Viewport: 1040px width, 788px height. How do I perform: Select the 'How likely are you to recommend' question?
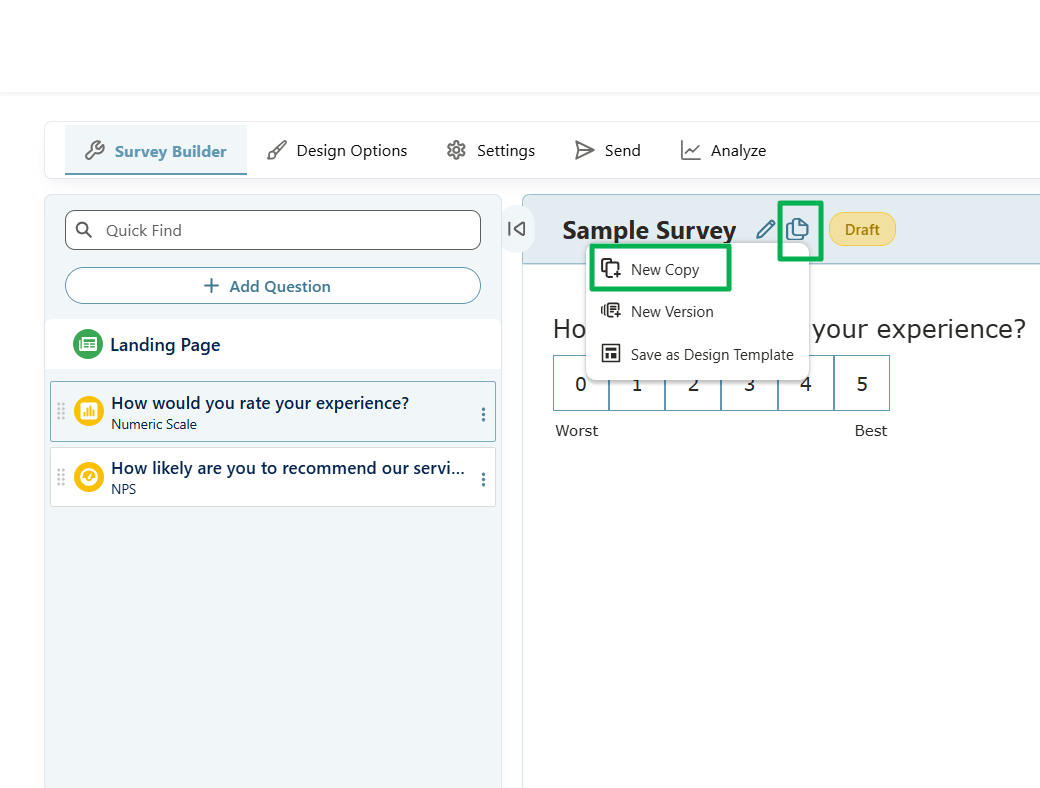click(273, 477)
